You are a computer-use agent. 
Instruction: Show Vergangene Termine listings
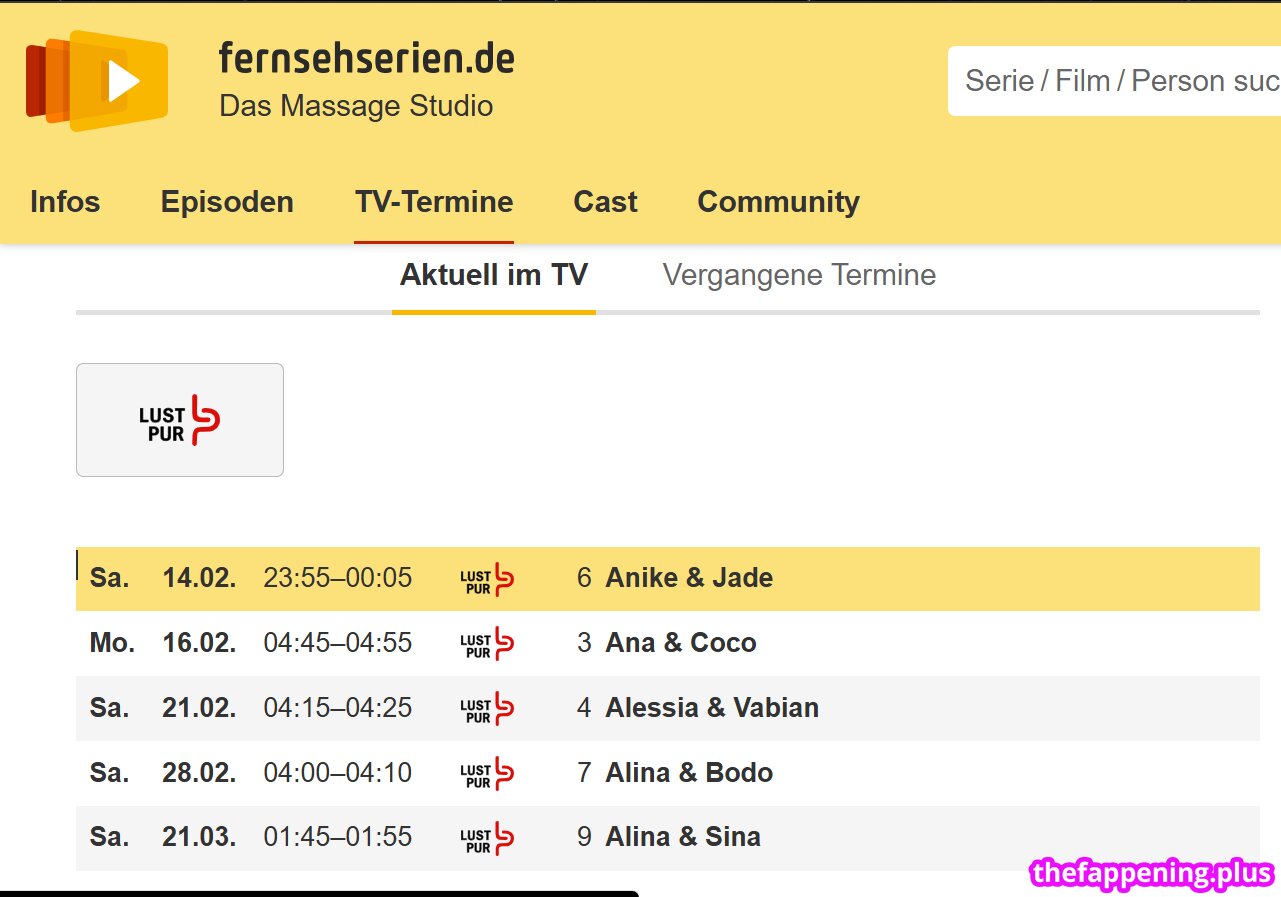(x=799, y=275)
